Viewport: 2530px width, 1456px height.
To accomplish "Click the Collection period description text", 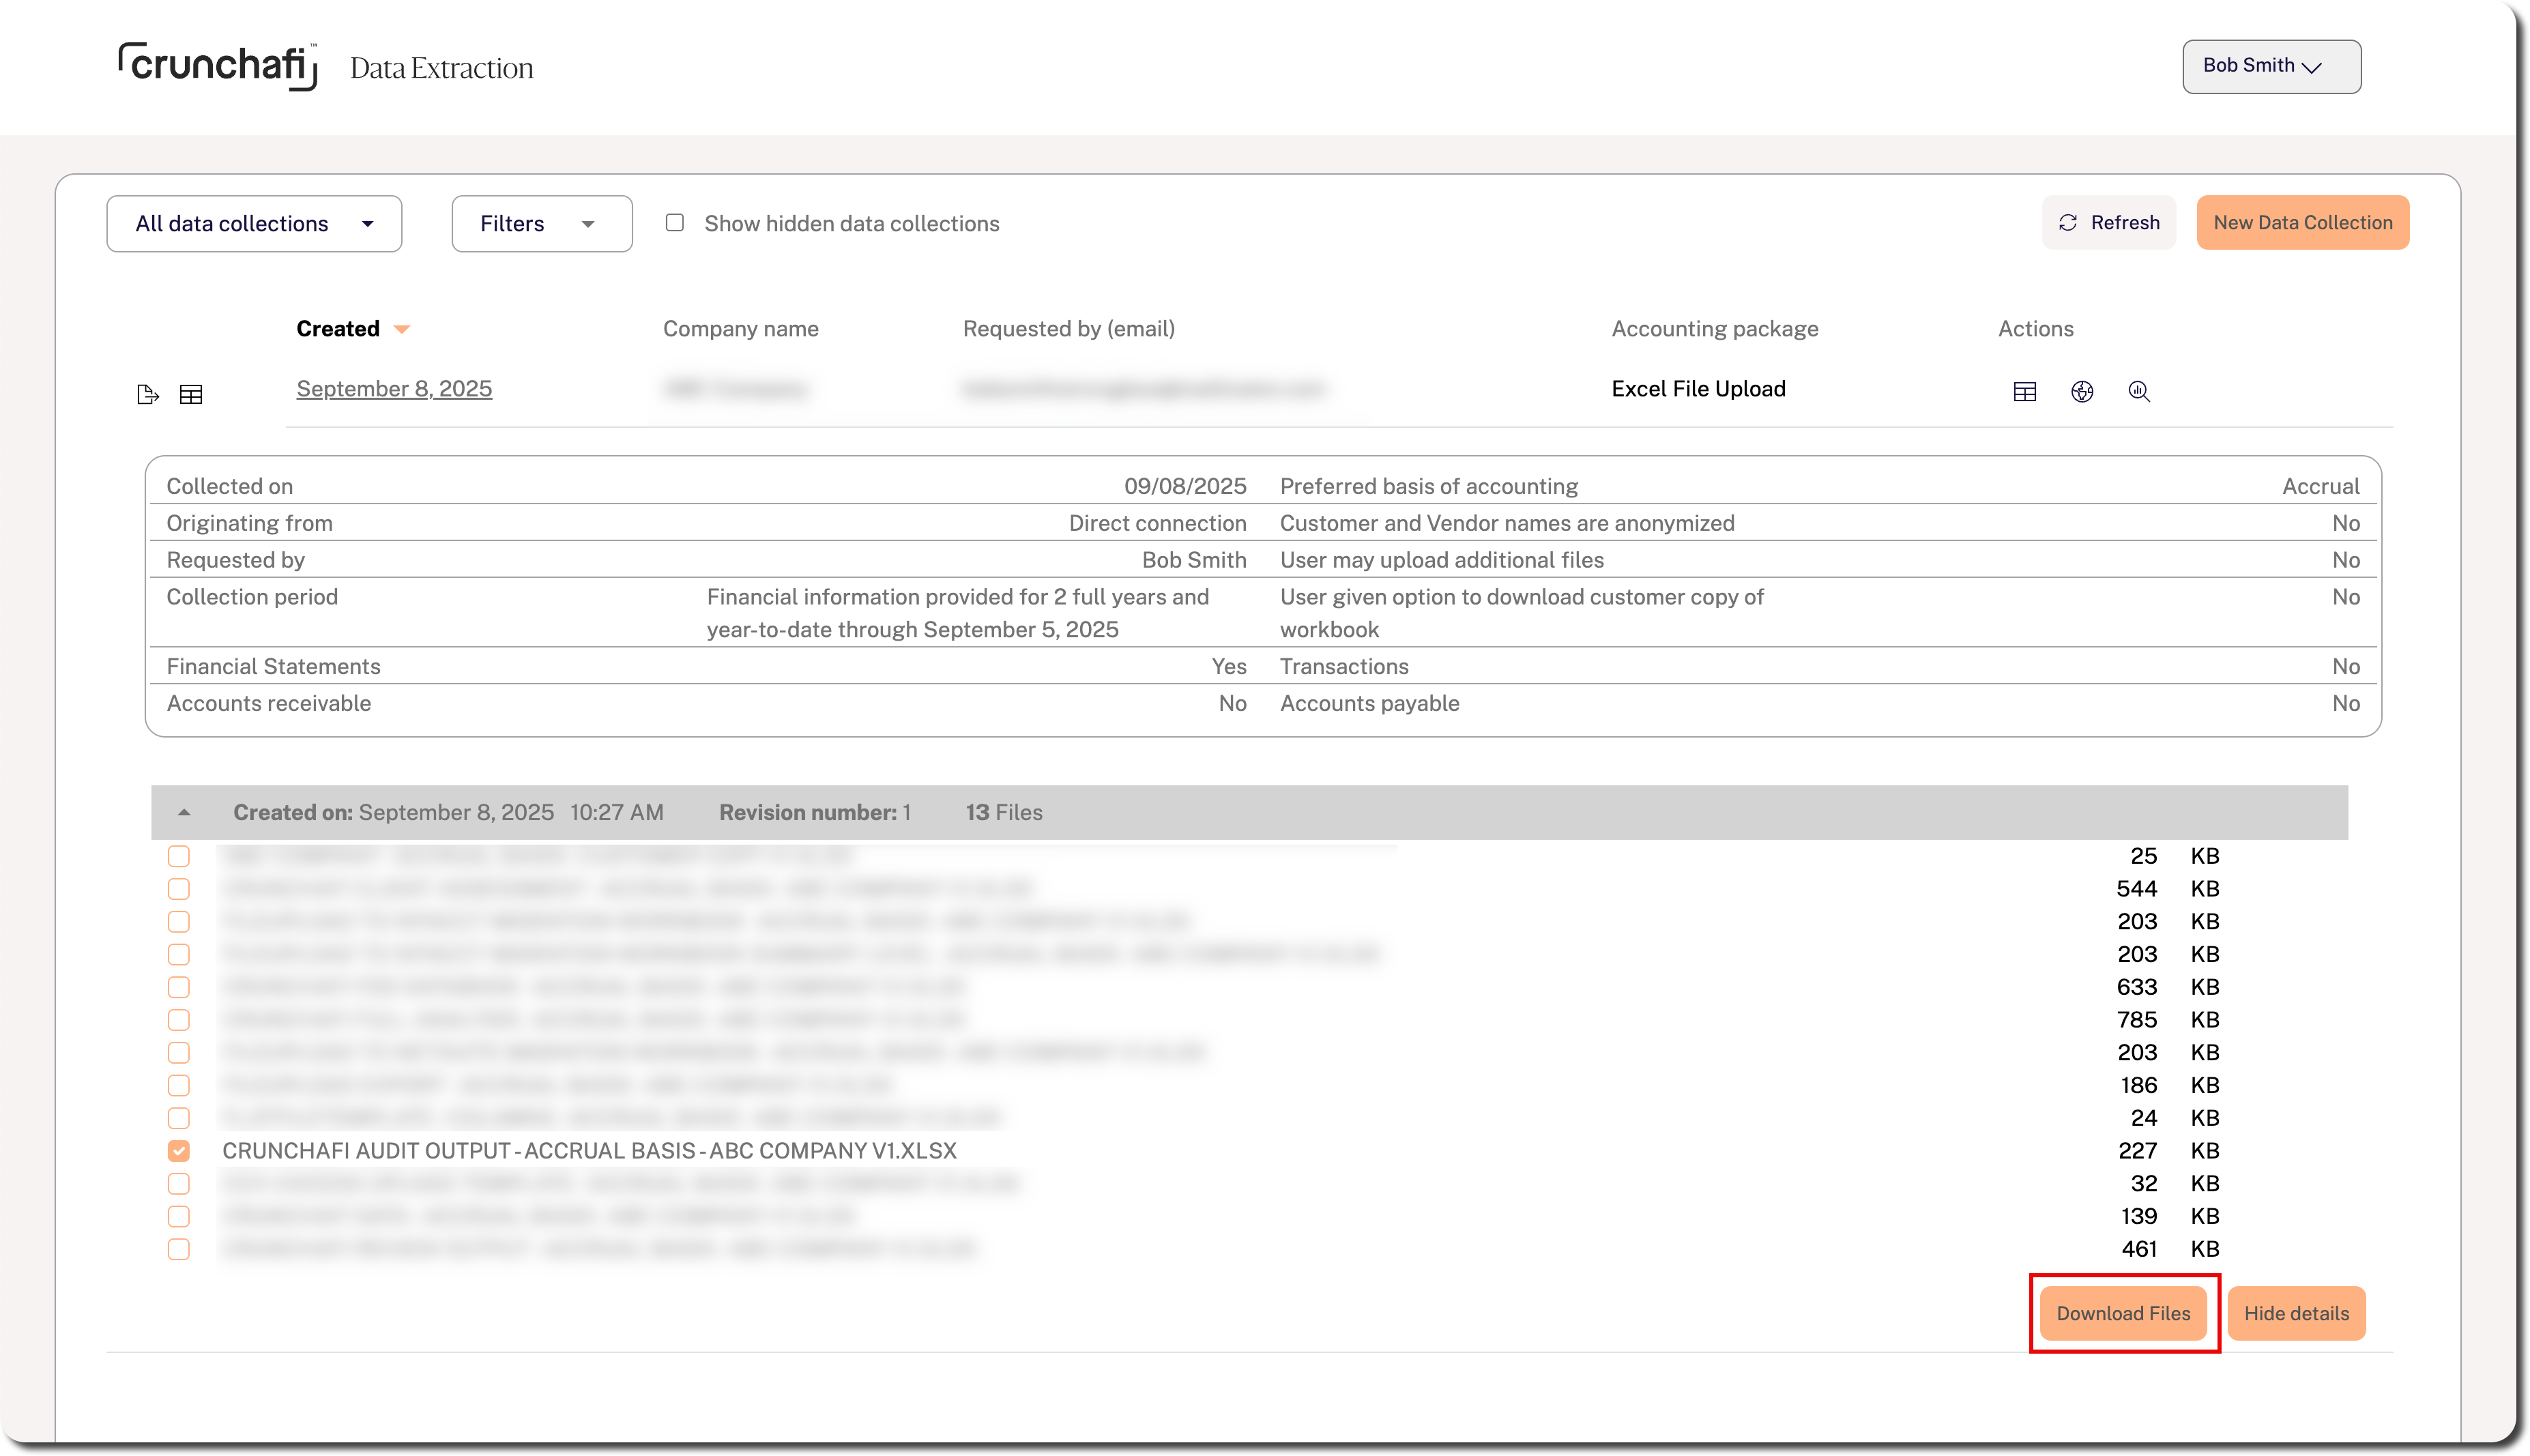I will [958, 613].
